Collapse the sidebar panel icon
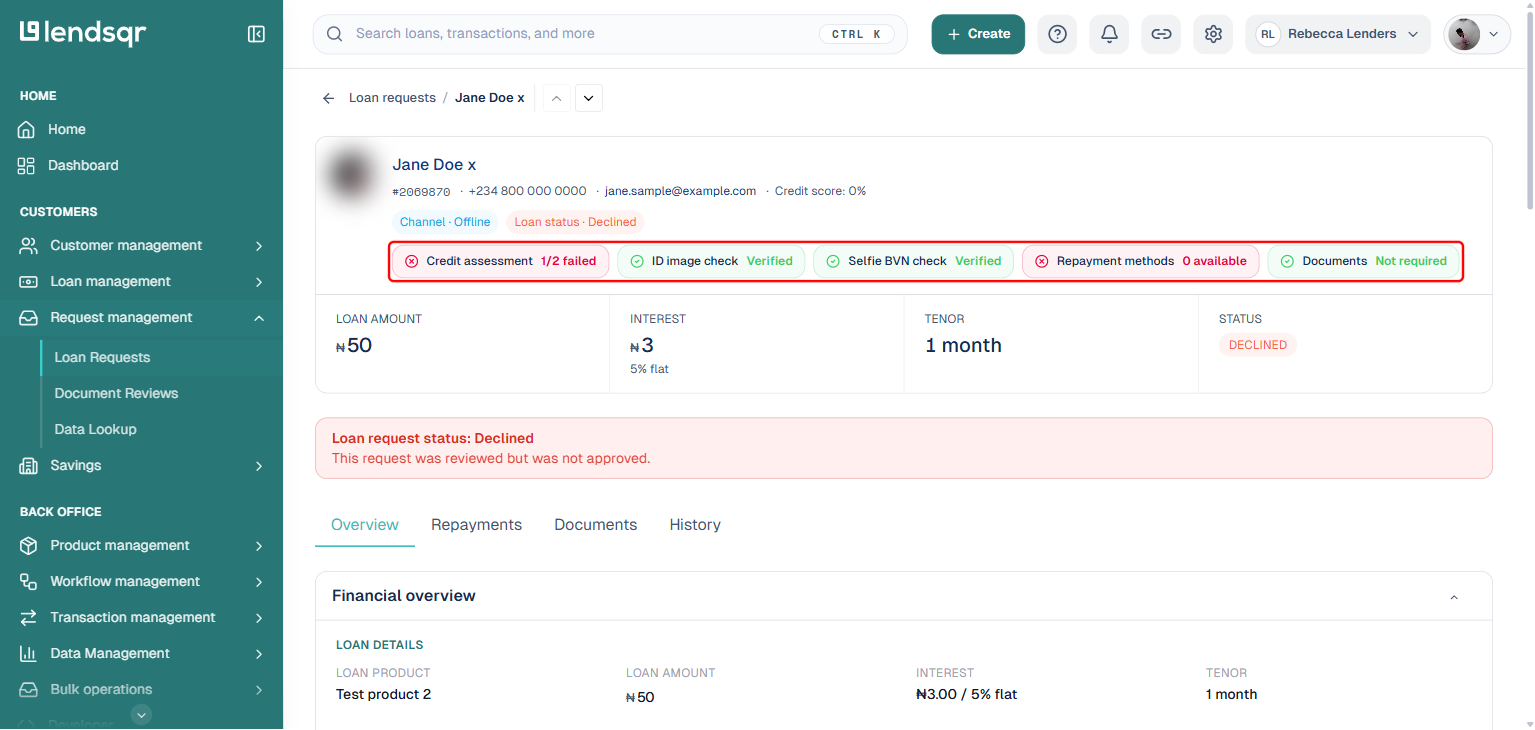This screenshot has width=1535, height=730. click(x=256, y=34)
